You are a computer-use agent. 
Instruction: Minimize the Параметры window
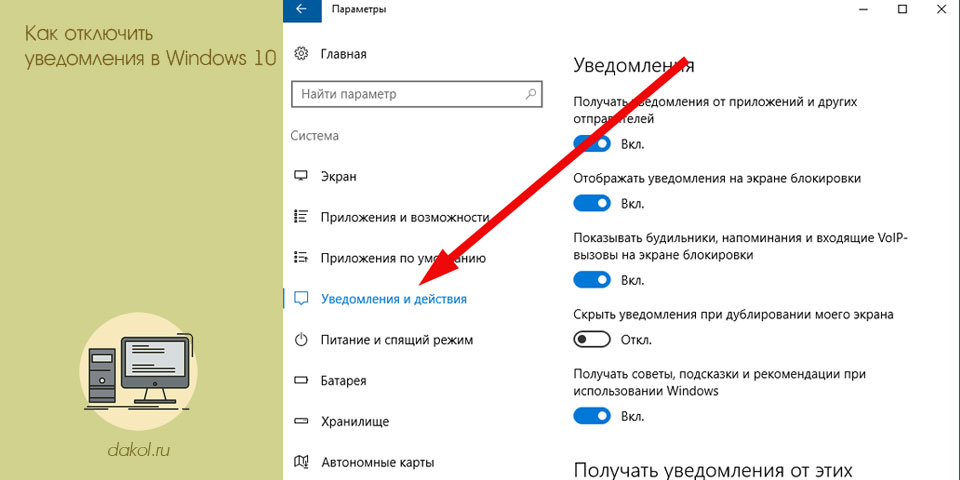[863, 9]
